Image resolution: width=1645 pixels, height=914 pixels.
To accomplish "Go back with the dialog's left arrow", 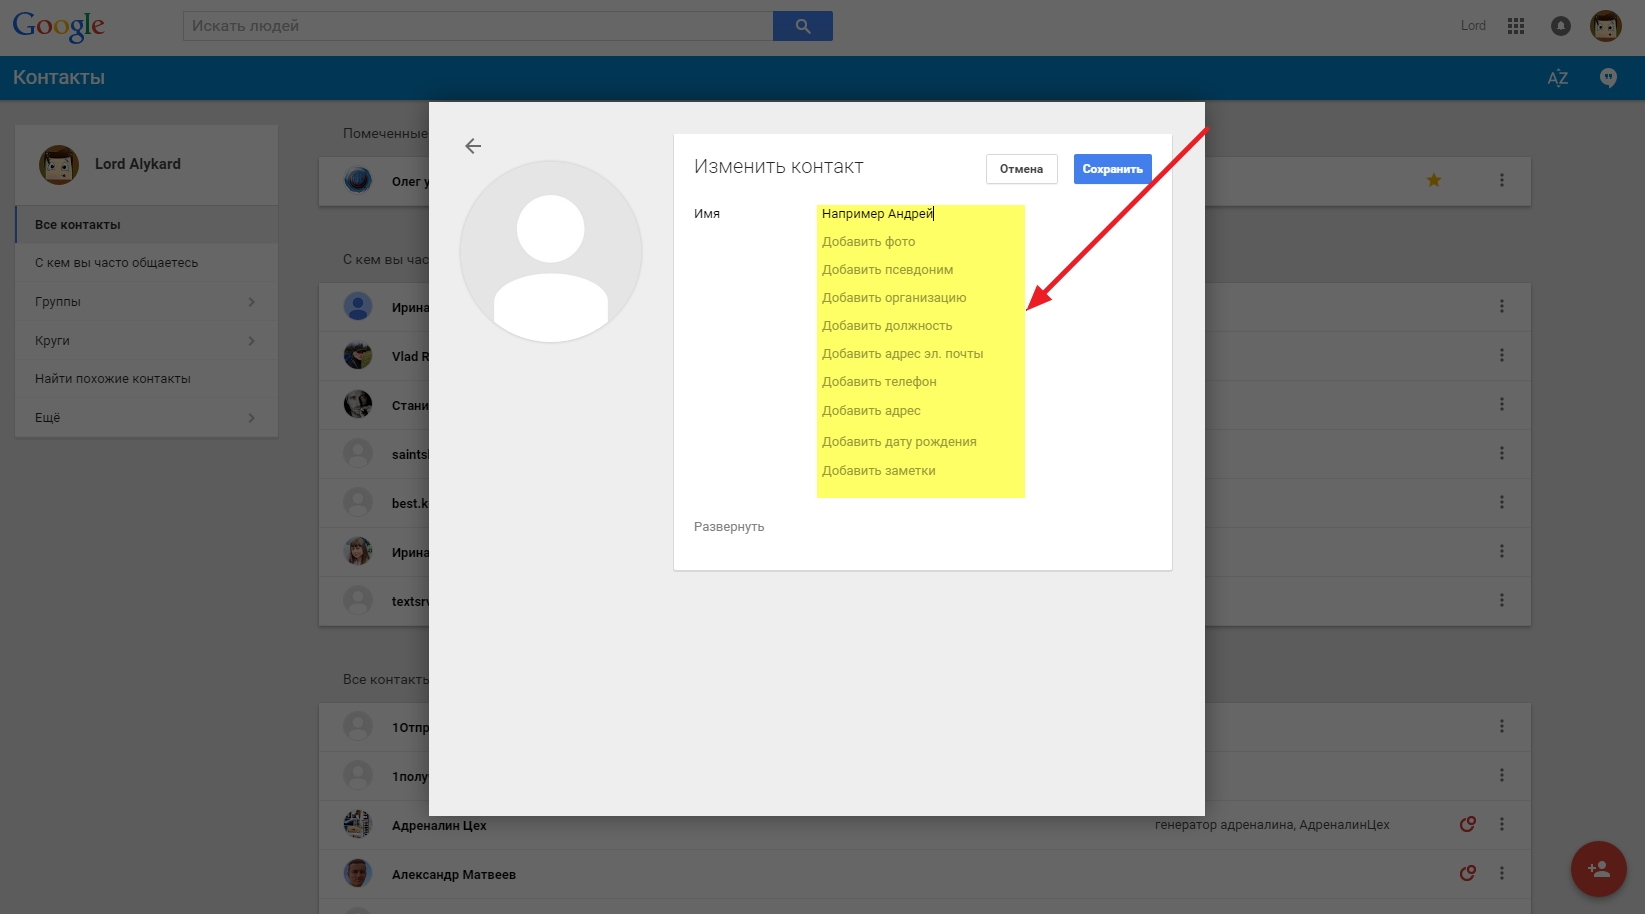I will (473, 146).
